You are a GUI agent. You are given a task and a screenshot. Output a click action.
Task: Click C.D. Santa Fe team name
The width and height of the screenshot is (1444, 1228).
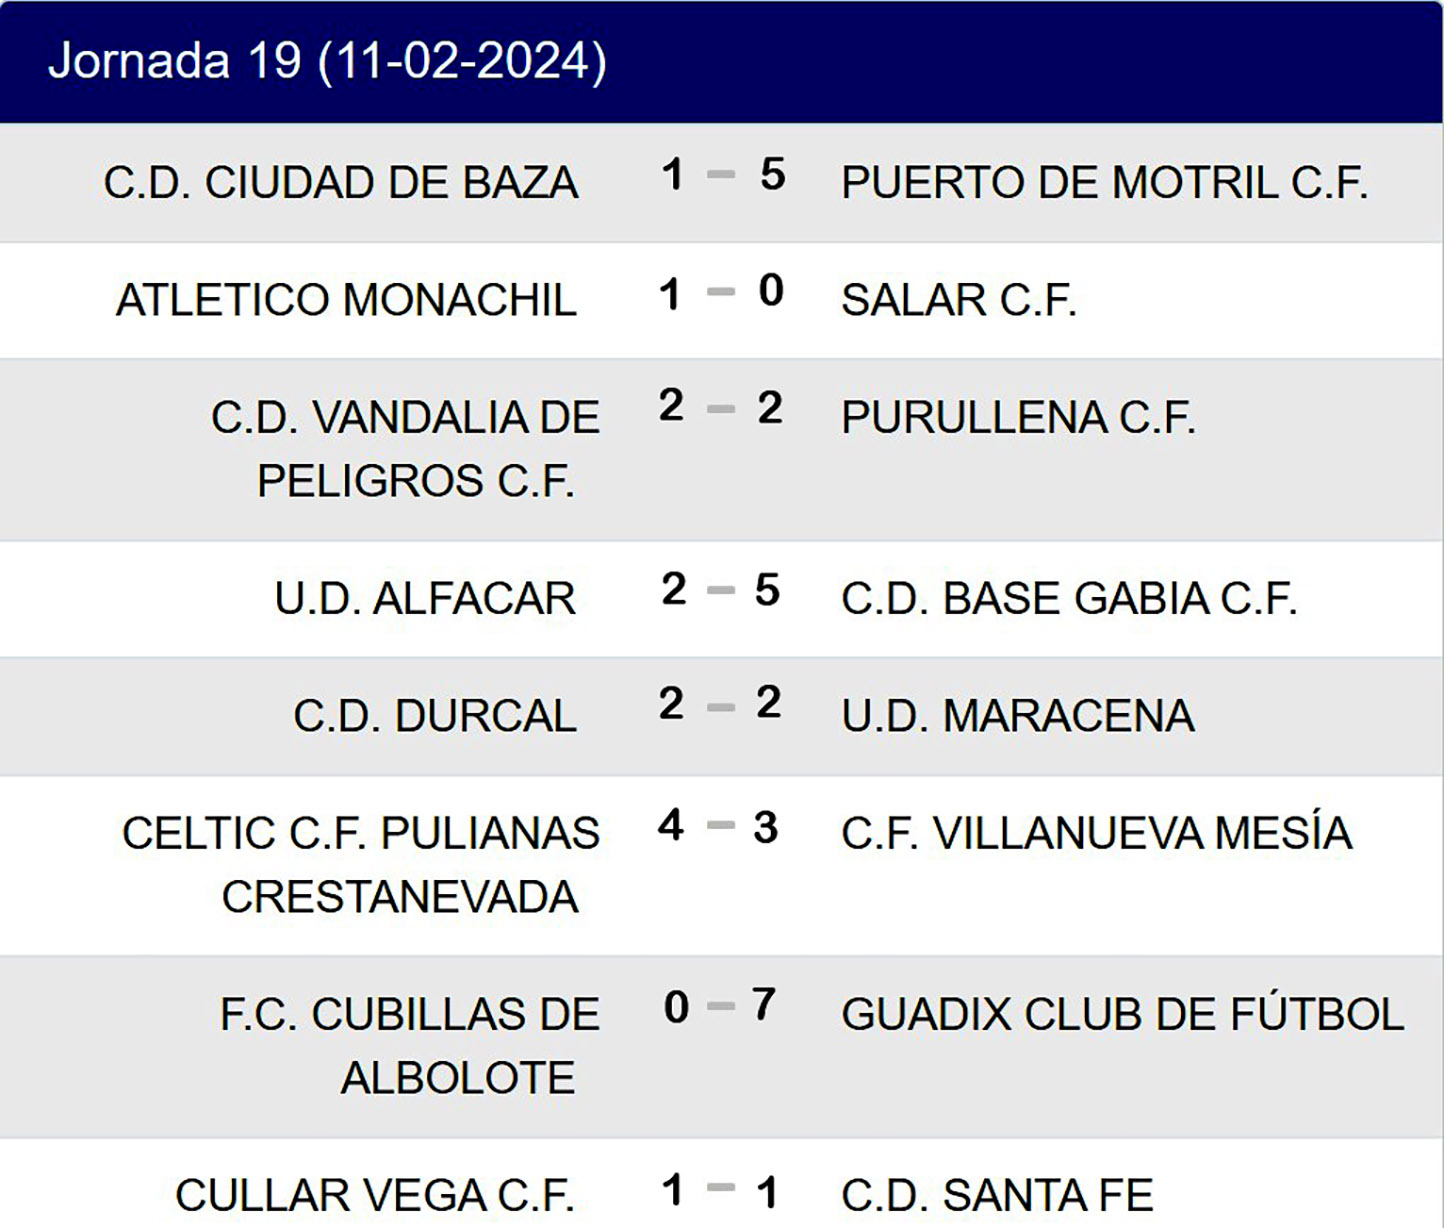(997, 1196)
